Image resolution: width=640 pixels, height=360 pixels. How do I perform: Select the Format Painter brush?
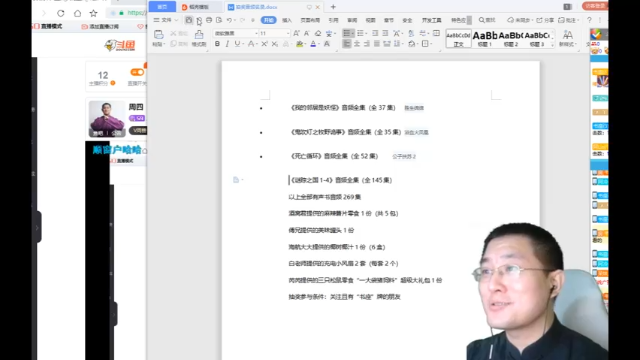(x=199, y=35)
